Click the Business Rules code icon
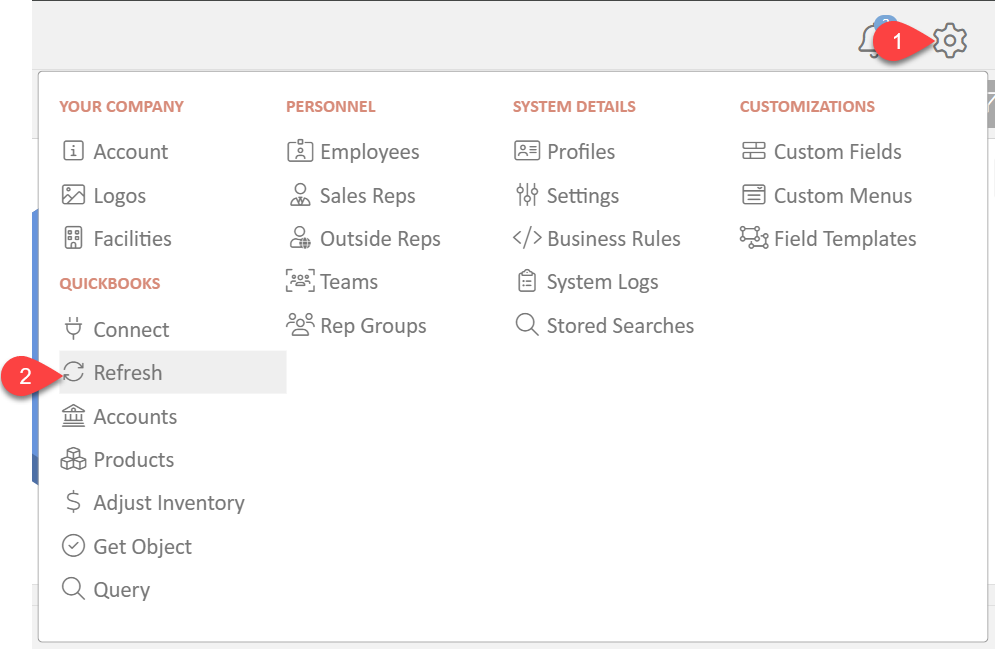Viewport: 995px width, 649px height. [x=527, y=238]
